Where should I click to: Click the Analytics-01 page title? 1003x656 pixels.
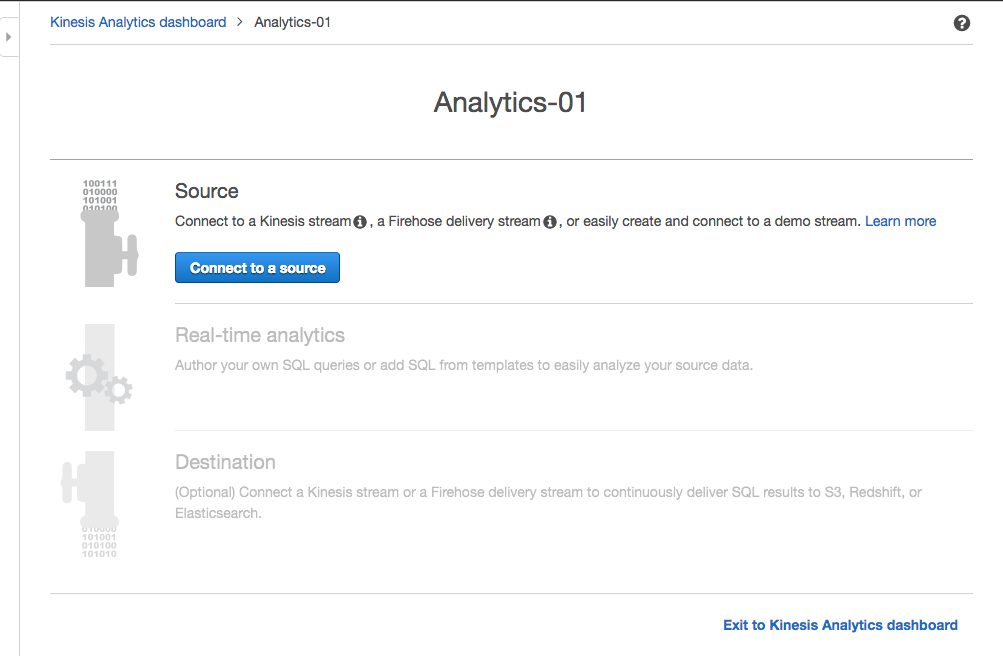510,102
